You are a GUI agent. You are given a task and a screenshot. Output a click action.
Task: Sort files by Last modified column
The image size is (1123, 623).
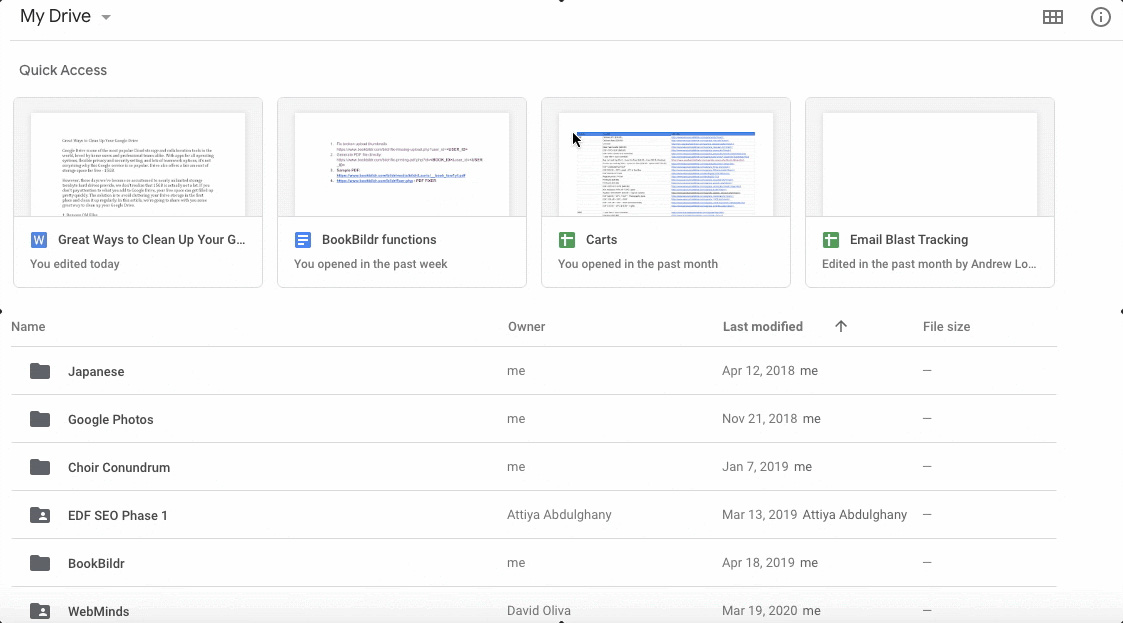(762, 326)
